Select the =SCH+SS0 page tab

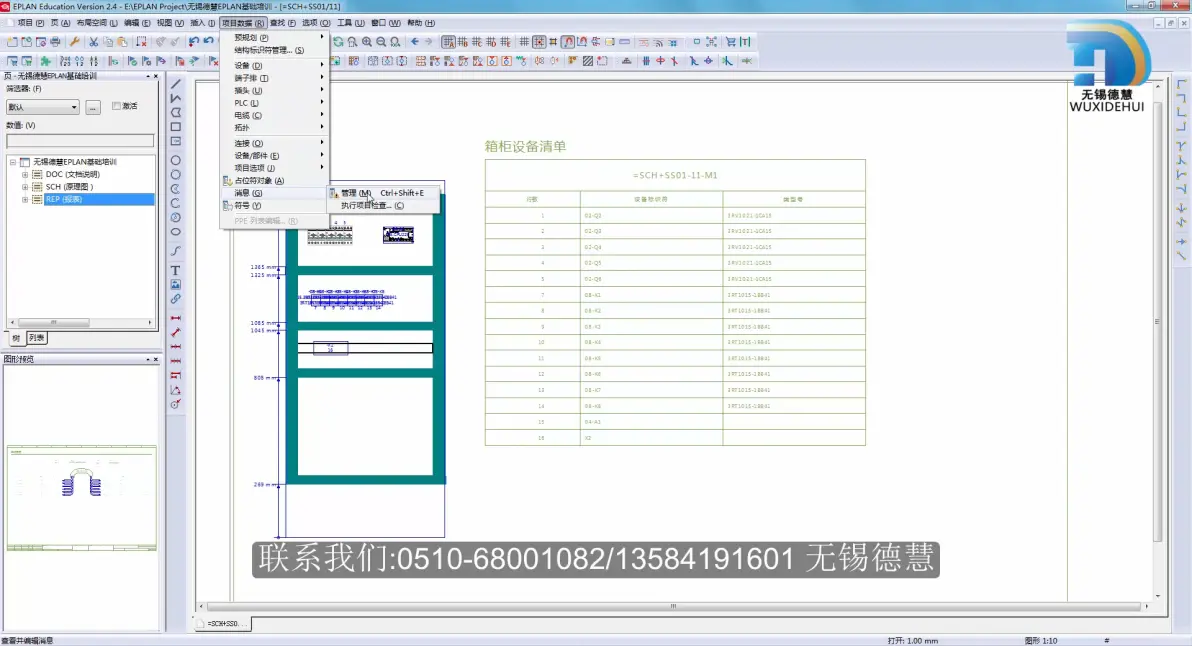(x=223, y=623)
